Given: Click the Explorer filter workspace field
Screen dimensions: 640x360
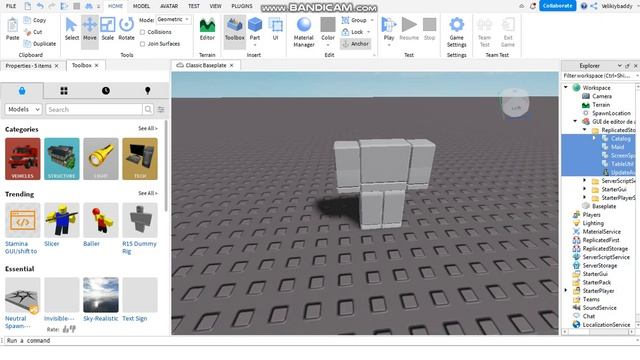Looking at the screenshot, I should pos(598,76).
